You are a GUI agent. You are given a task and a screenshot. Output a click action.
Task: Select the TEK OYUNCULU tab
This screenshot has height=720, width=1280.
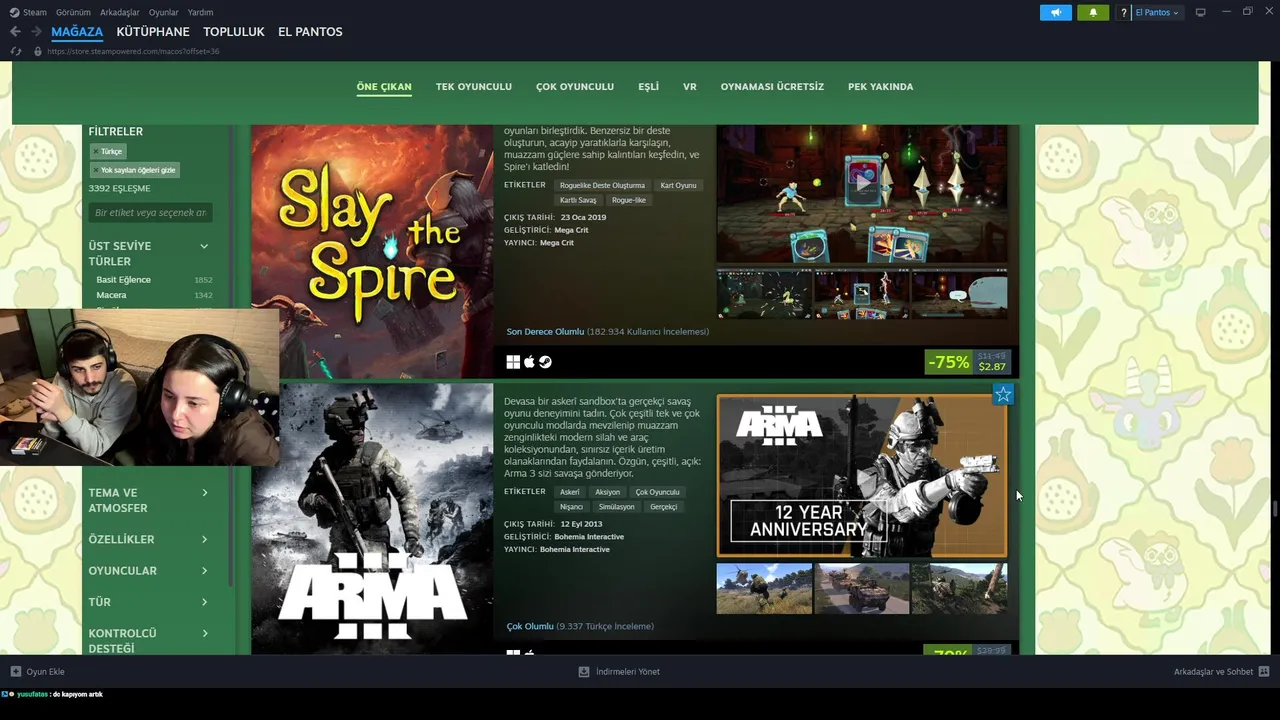tap(474, 87)
